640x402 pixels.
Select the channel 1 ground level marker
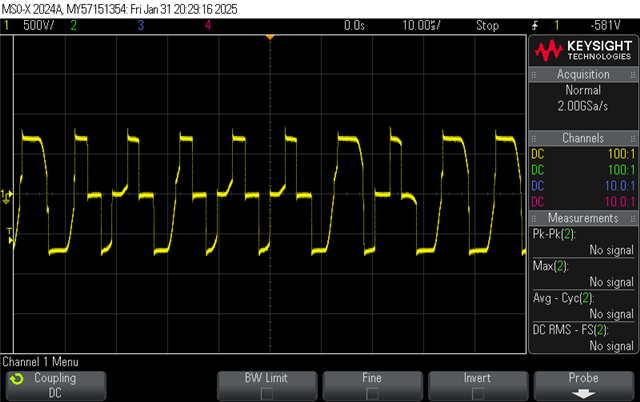(7, 196)
